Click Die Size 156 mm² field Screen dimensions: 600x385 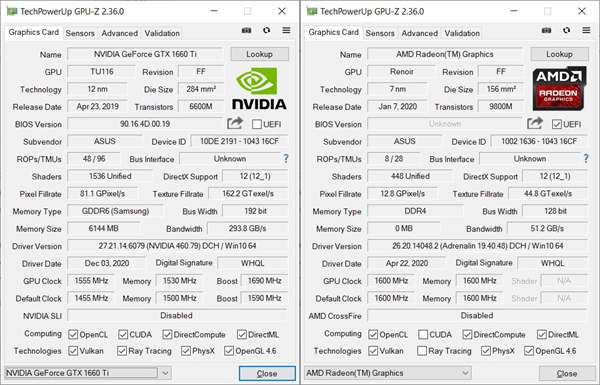tap(501, 89)
